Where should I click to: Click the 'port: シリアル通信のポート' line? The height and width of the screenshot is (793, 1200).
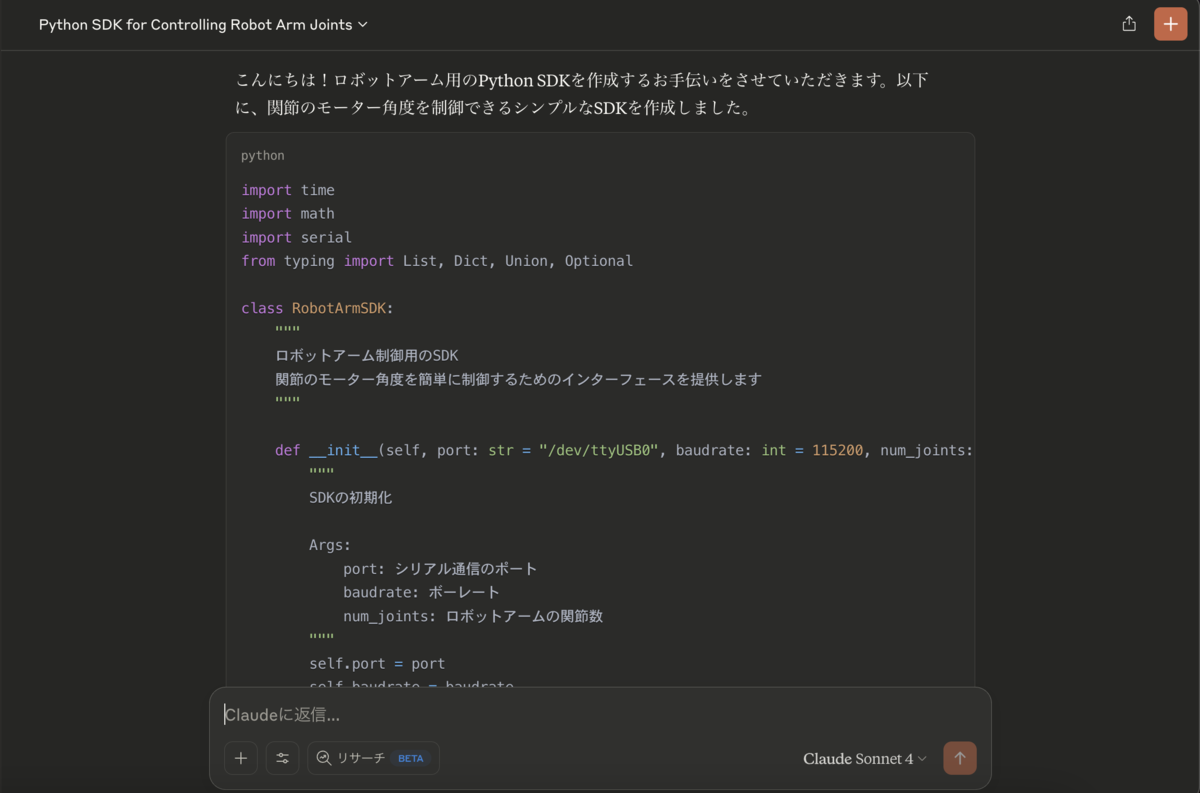[x=440, y=569]
